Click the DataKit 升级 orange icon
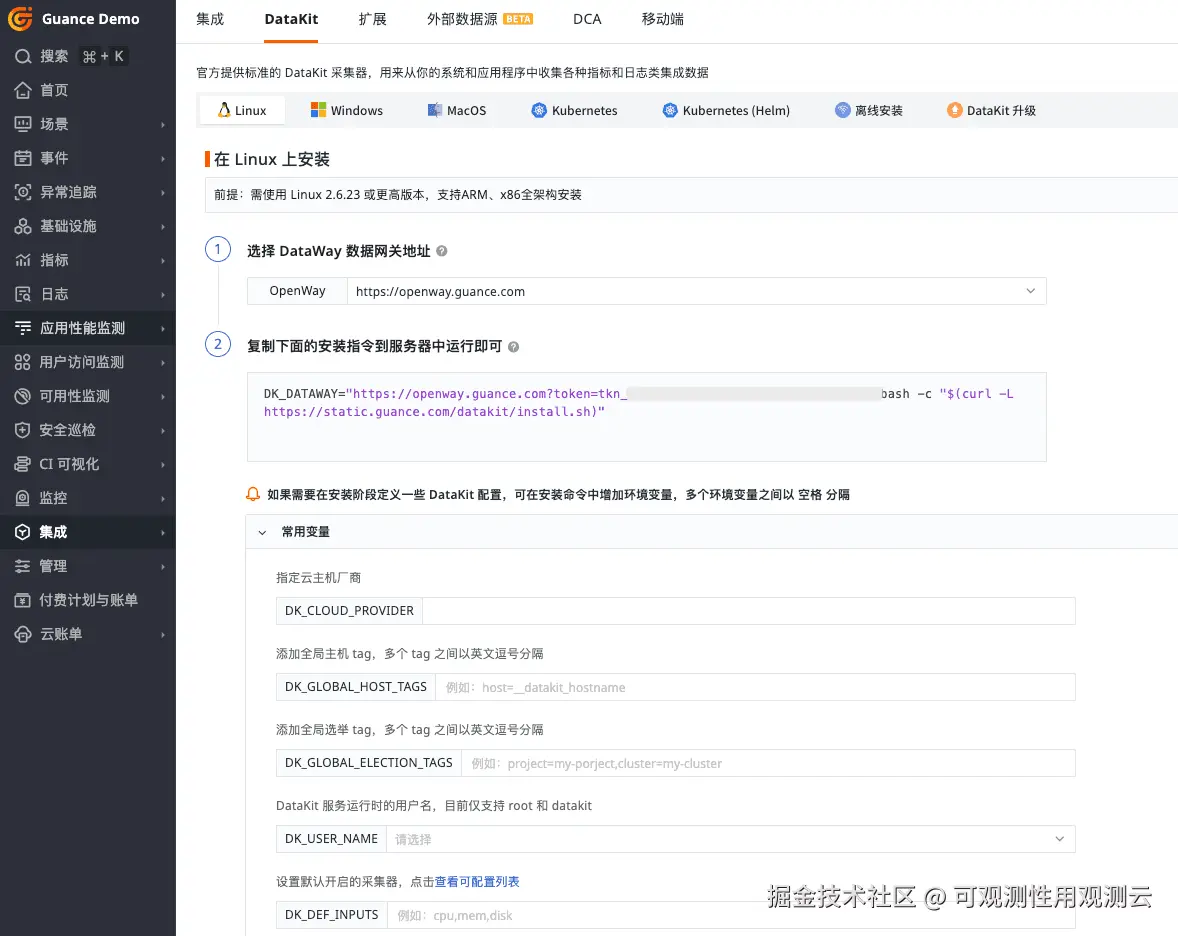 [x=954, y=110]
